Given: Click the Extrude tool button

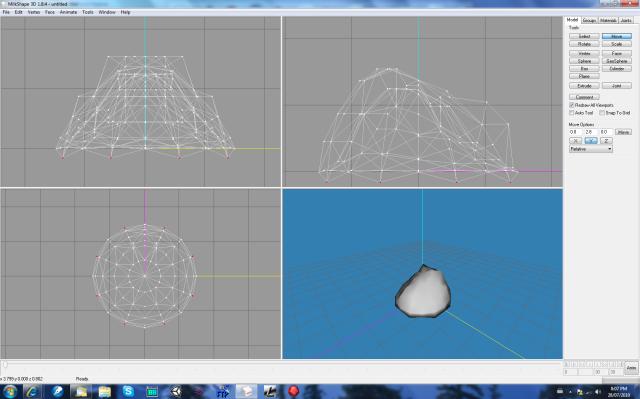Looking at the screenshot, I should 584,86.
